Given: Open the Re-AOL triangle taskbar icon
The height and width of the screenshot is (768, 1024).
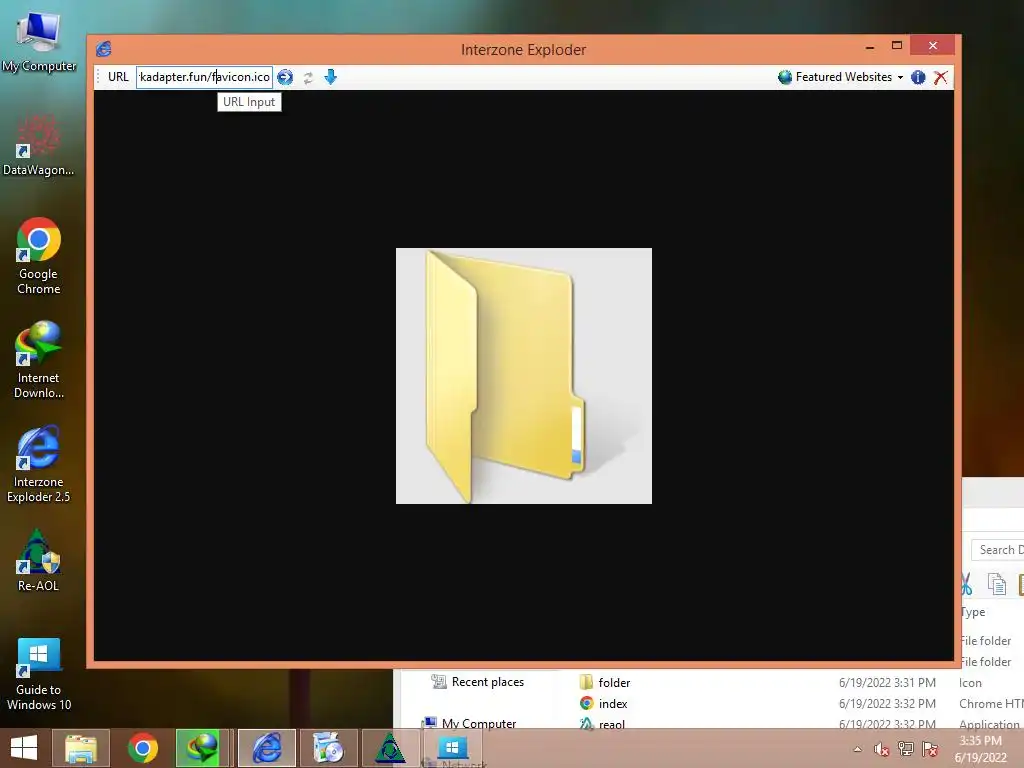Looking at the screenshot, I should pos(389,748).
